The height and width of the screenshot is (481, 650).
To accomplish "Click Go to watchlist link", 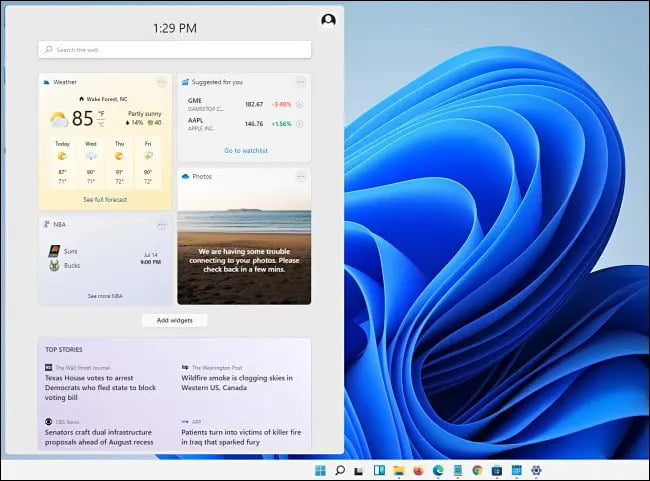I will tap(246, 151).
